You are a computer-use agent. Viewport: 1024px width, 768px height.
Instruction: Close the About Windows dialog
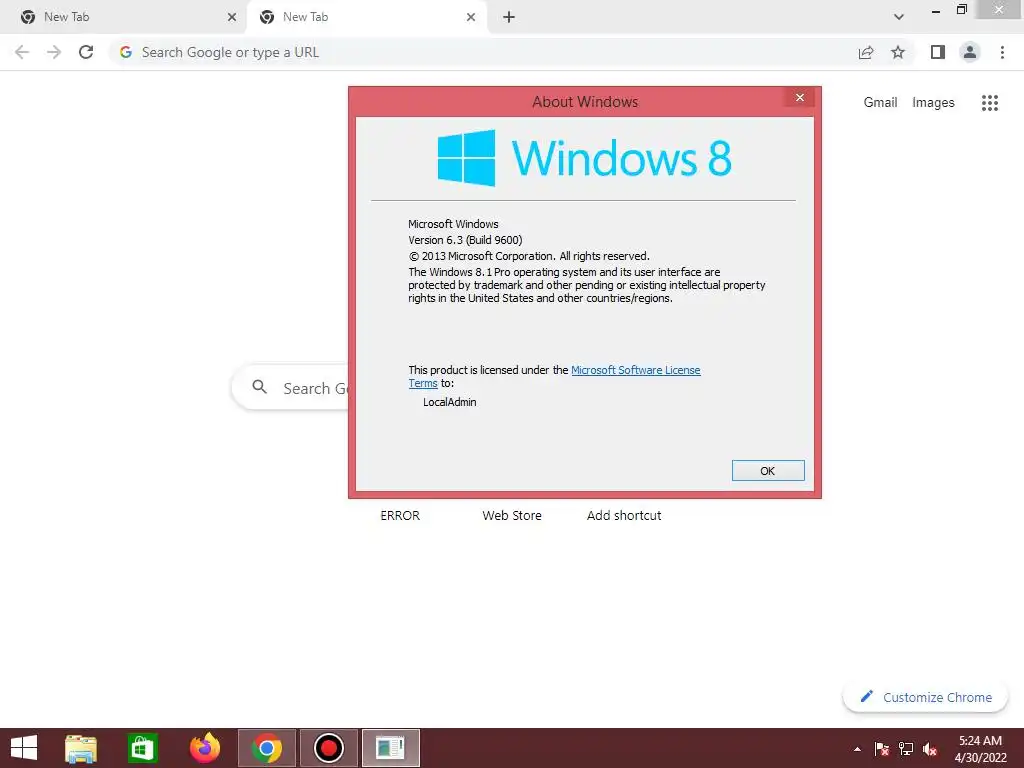click(799, 97)
